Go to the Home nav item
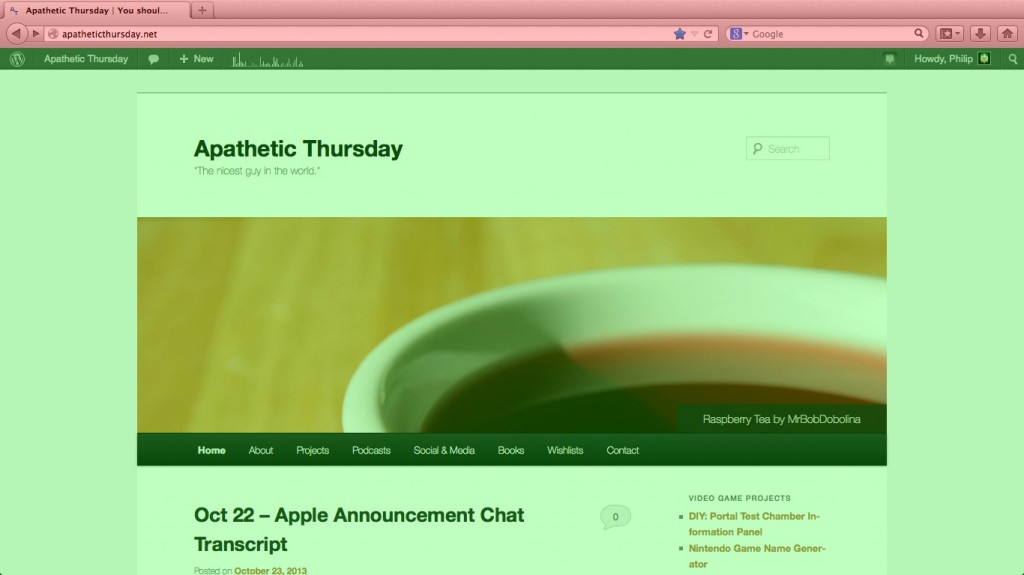The image size is (1024, 575). (212, 450)
